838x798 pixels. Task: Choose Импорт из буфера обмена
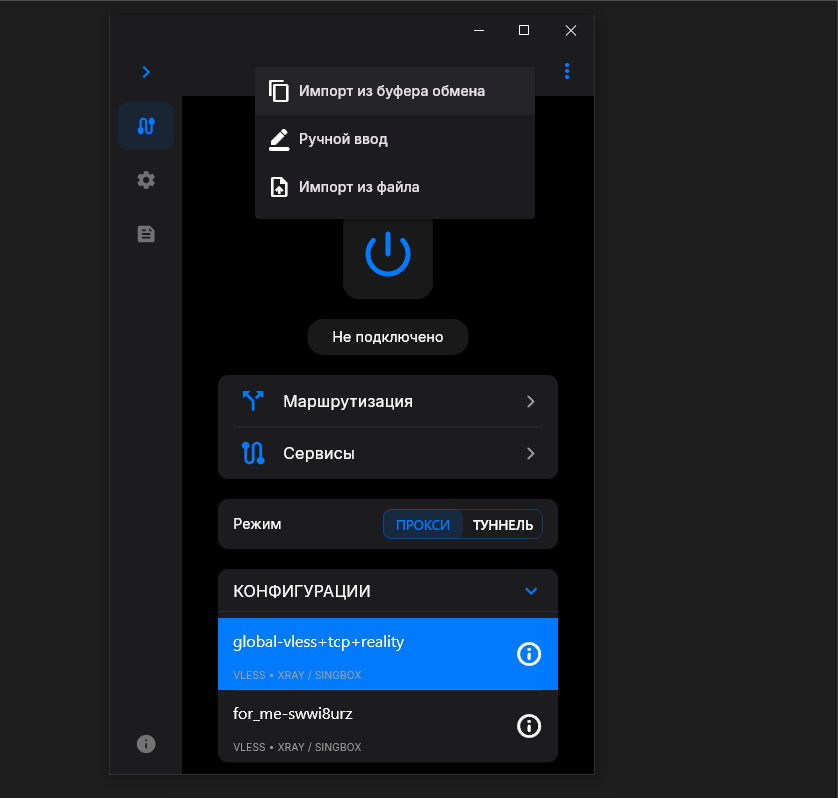[x=392, y=91]
